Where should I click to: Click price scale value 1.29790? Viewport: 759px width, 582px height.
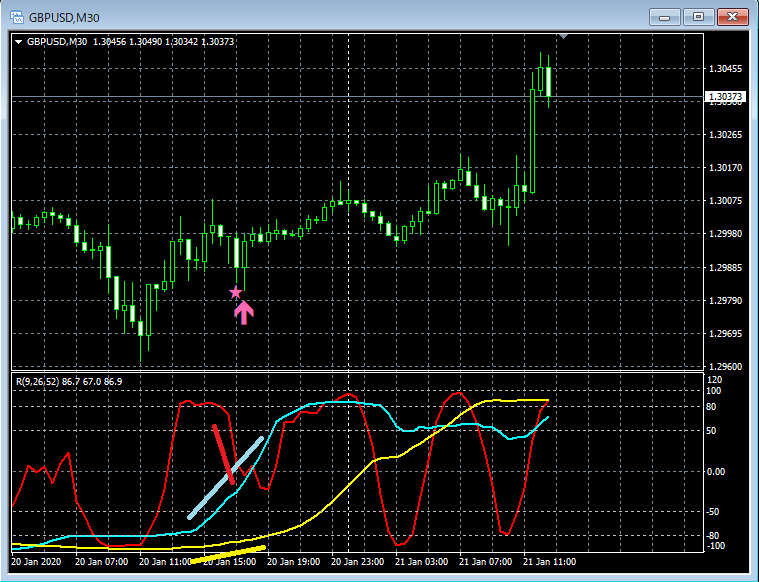725,301
